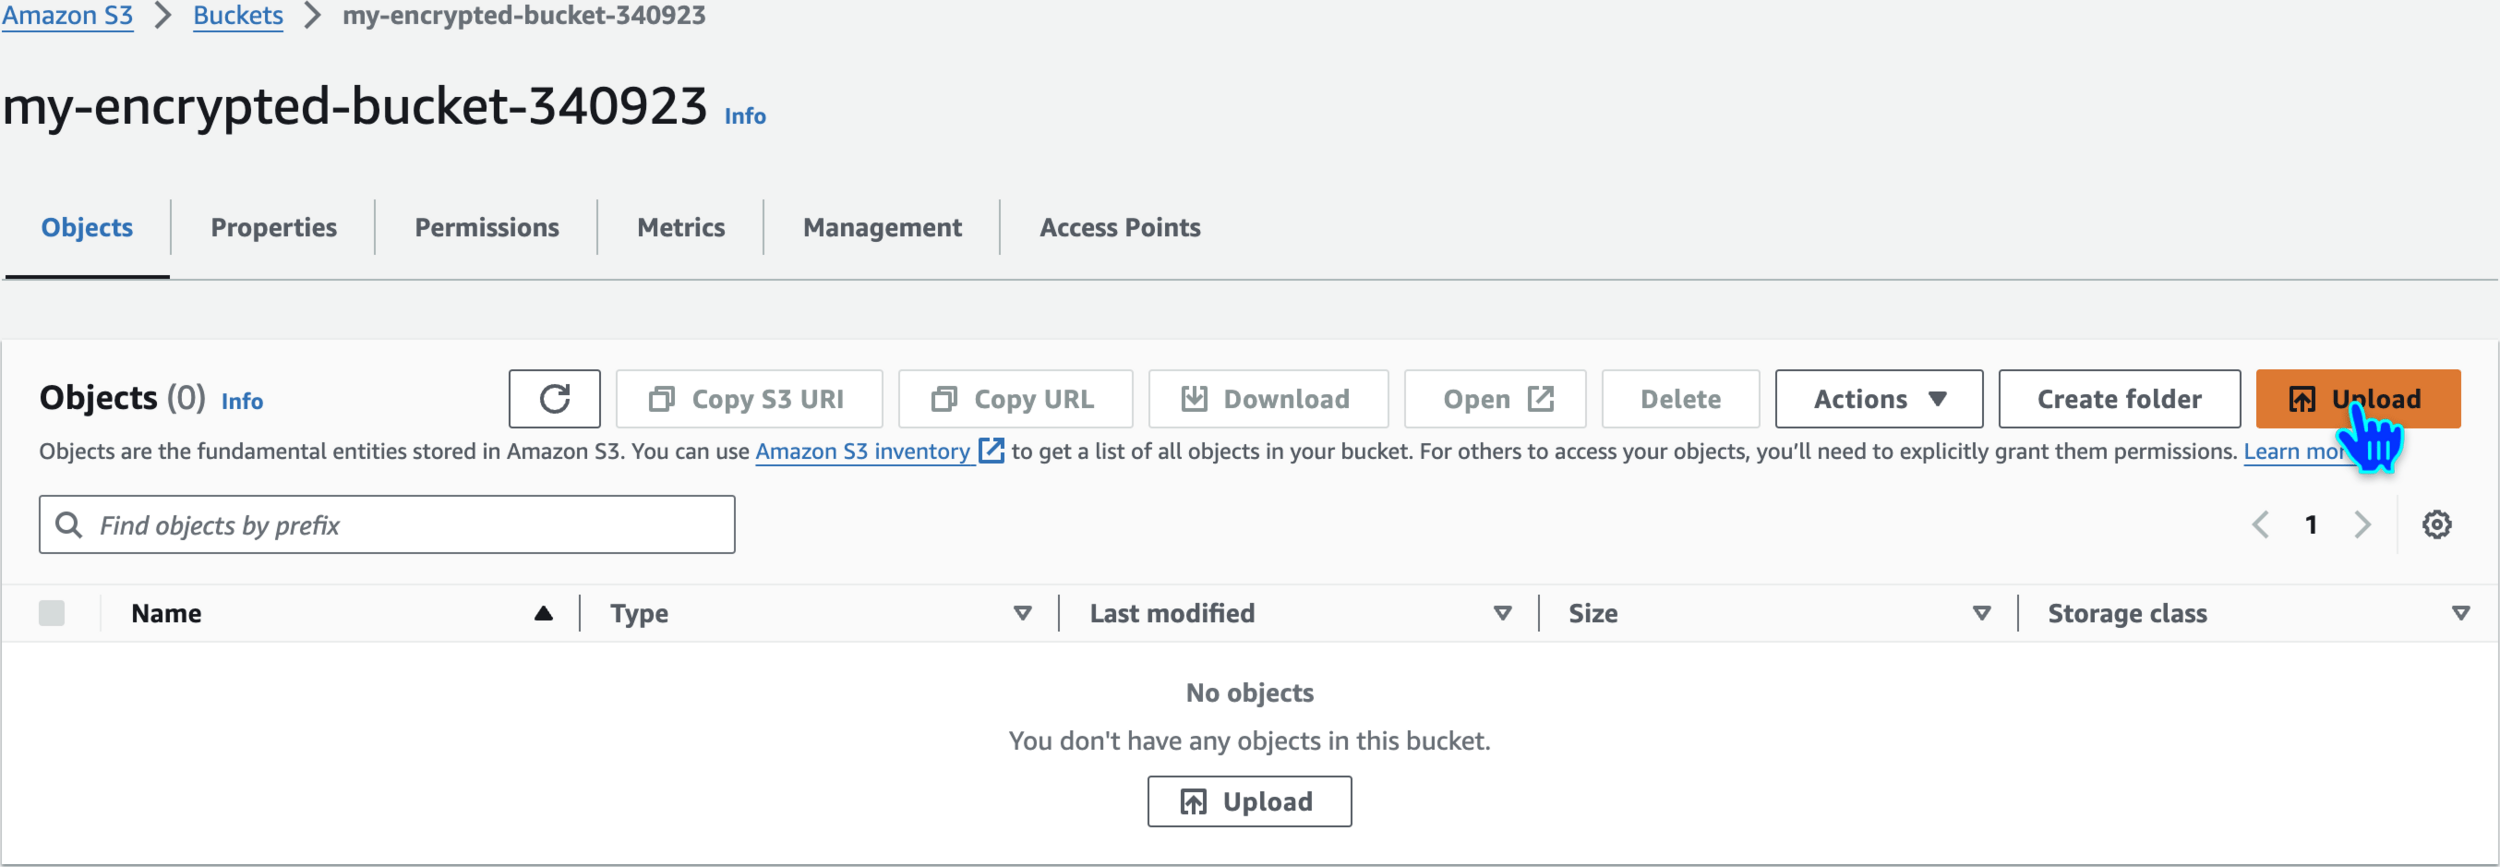Click the Open in new tab button
The width and height of the screenshot is (2500, 867).
click(1495, 399)
